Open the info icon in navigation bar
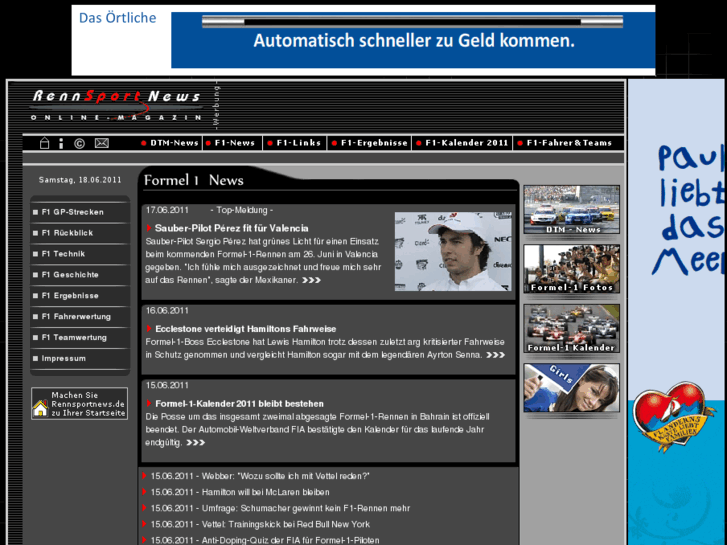The image size is (727, 545). pos(61,143)
